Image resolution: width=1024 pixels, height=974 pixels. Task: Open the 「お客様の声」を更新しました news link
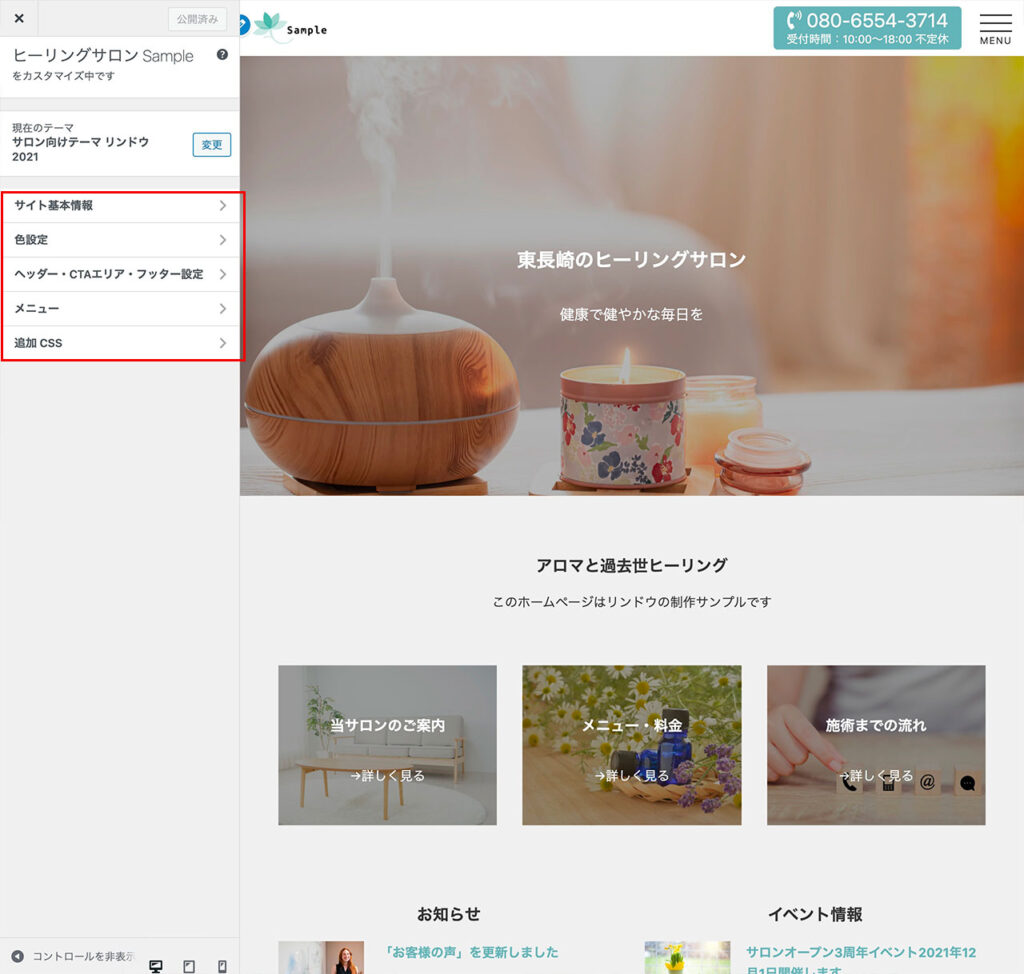[471, 952]
